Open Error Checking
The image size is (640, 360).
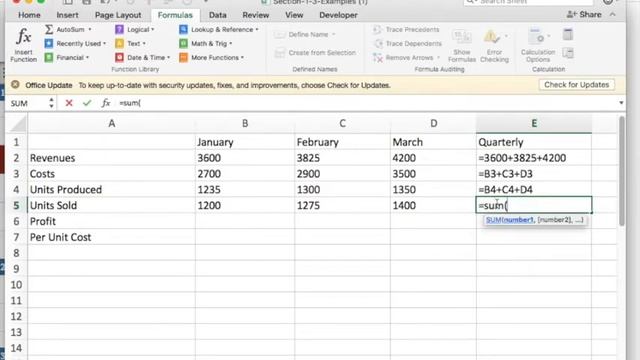[x=494, y=46]
